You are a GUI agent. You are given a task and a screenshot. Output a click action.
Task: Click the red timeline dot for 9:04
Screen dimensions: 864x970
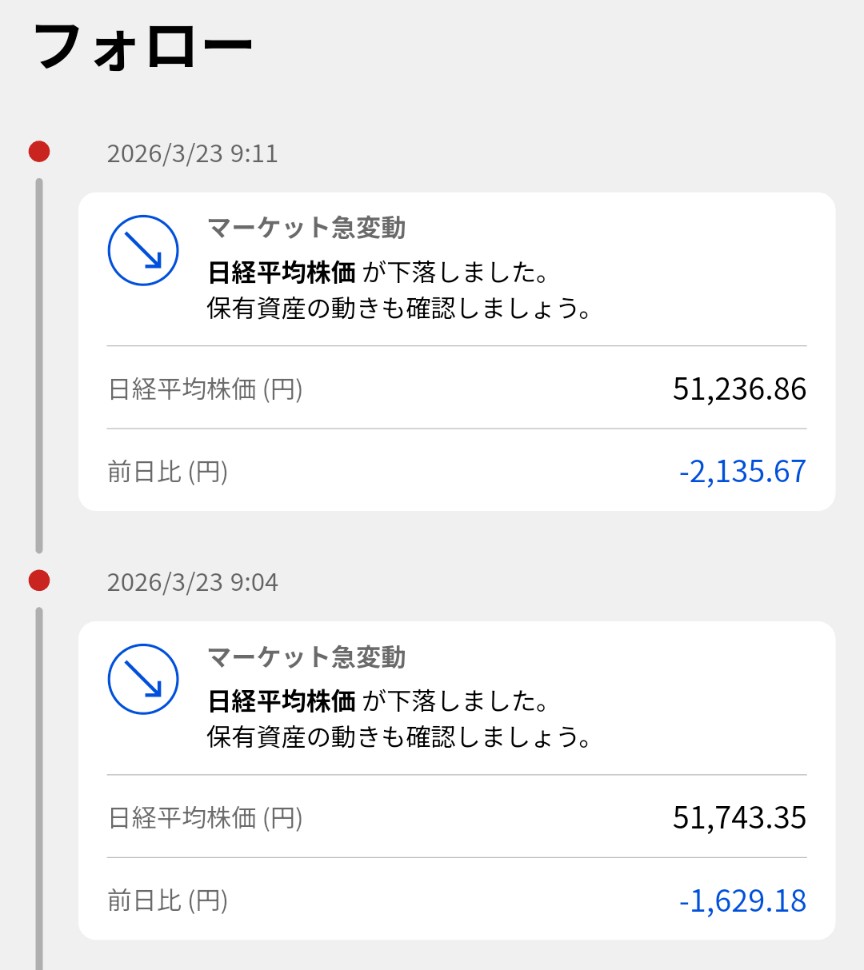(x=39, y=580)
